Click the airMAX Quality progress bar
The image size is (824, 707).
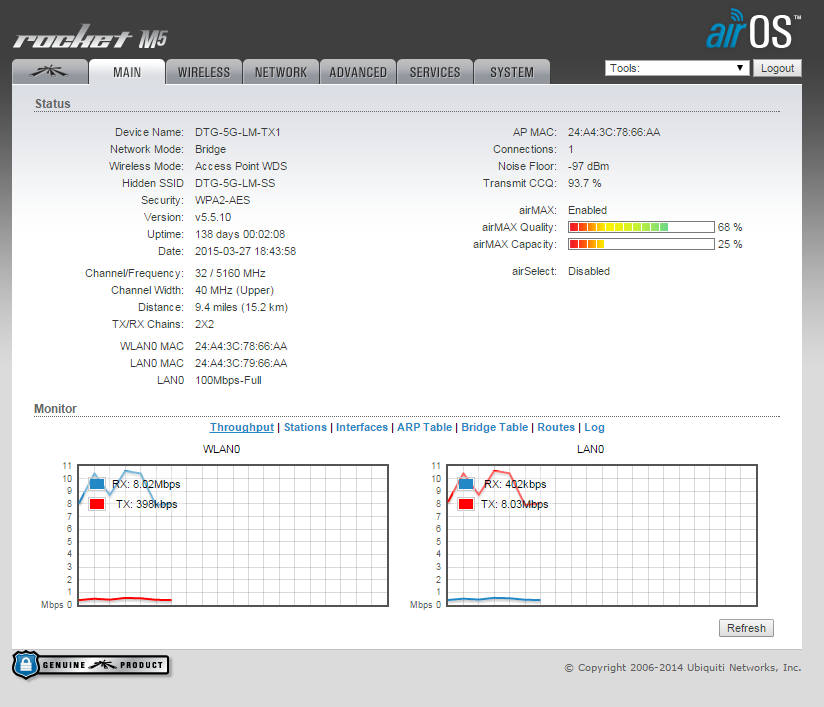pyautogui.click(x=641, y=227)
